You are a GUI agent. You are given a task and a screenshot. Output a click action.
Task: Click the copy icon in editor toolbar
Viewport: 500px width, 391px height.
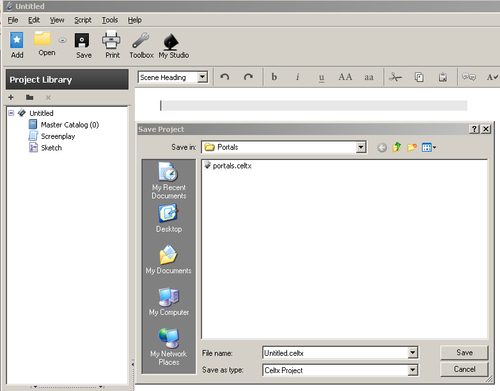pyautogui.click(x=419, y=77)
